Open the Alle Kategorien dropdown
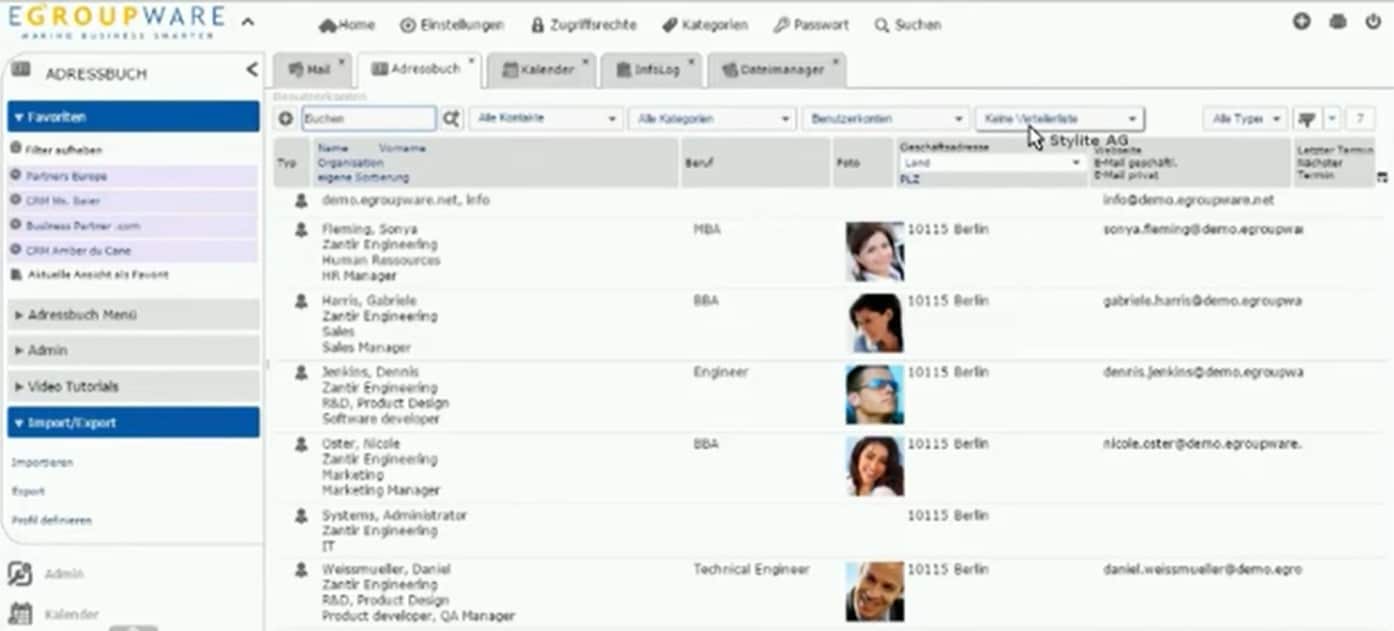 pos(710,118)
